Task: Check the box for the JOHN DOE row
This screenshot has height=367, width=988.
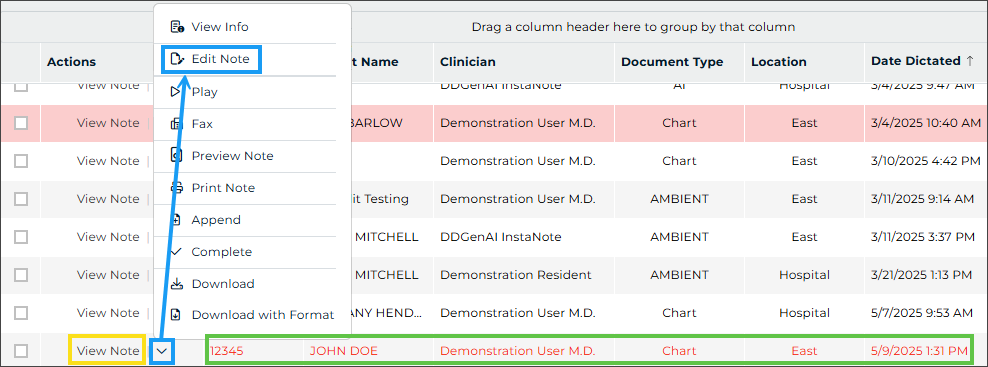Action: [21, 351]
